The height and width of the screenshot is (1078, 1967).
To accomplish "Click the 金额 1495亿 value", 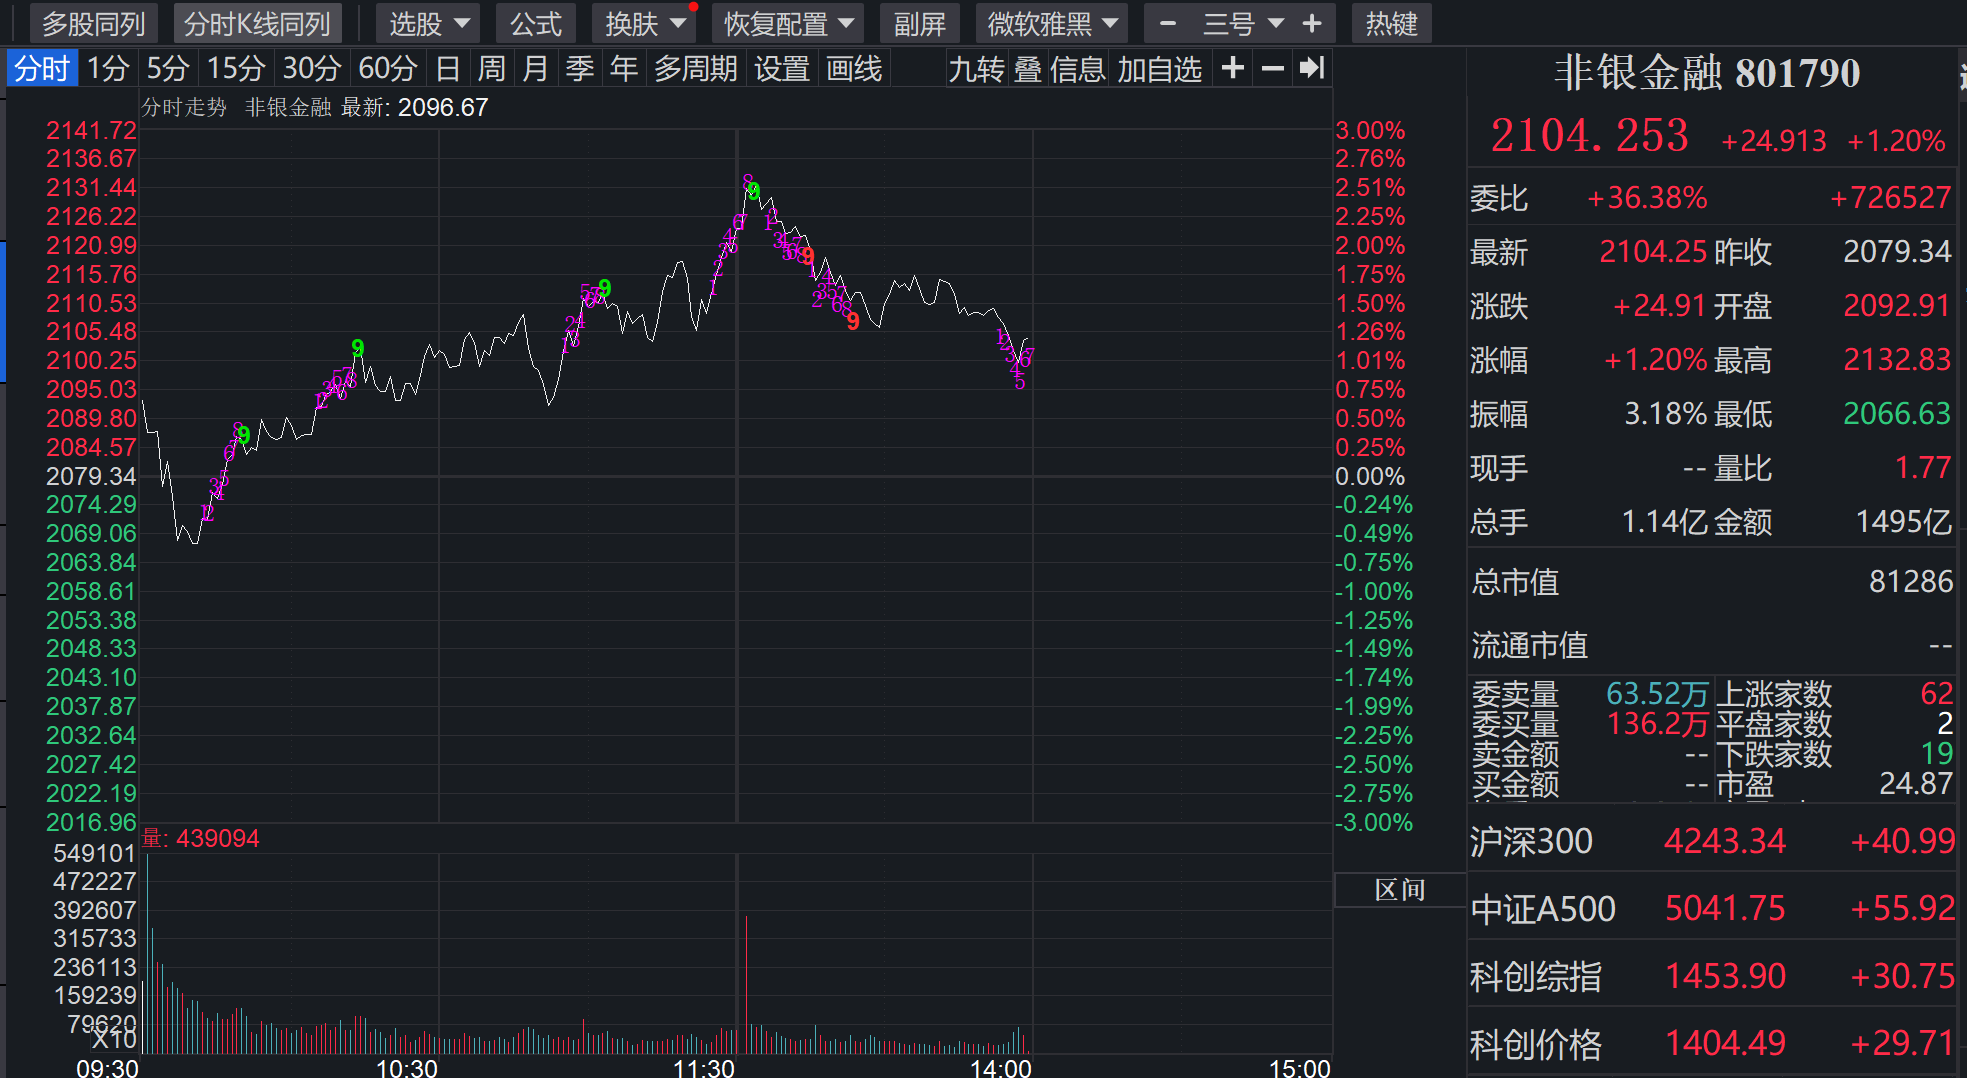I will [x=1904, y=521].
